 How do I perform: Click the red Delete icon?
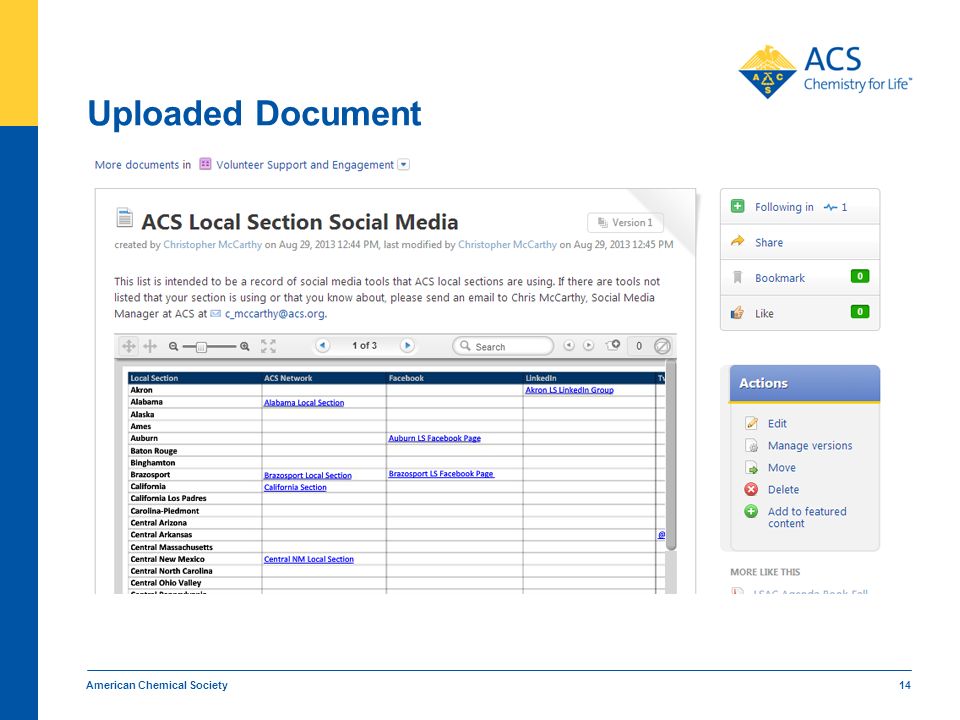751,489
